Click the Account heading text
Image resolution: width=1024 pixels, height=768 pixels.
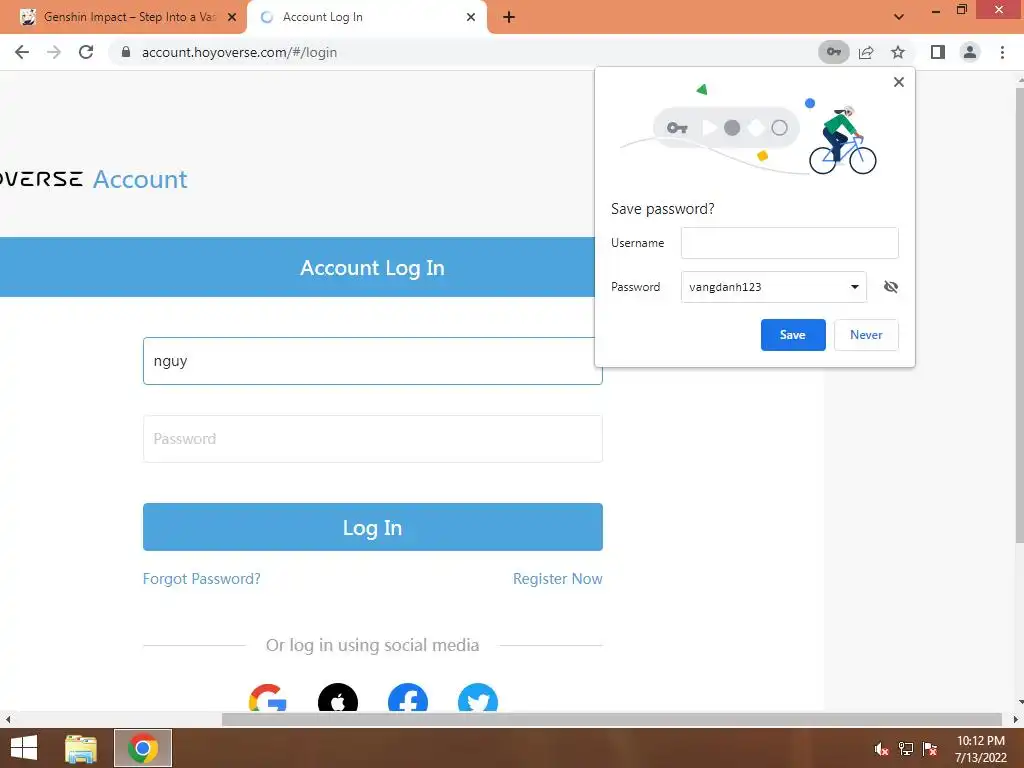tap(140, 180)
